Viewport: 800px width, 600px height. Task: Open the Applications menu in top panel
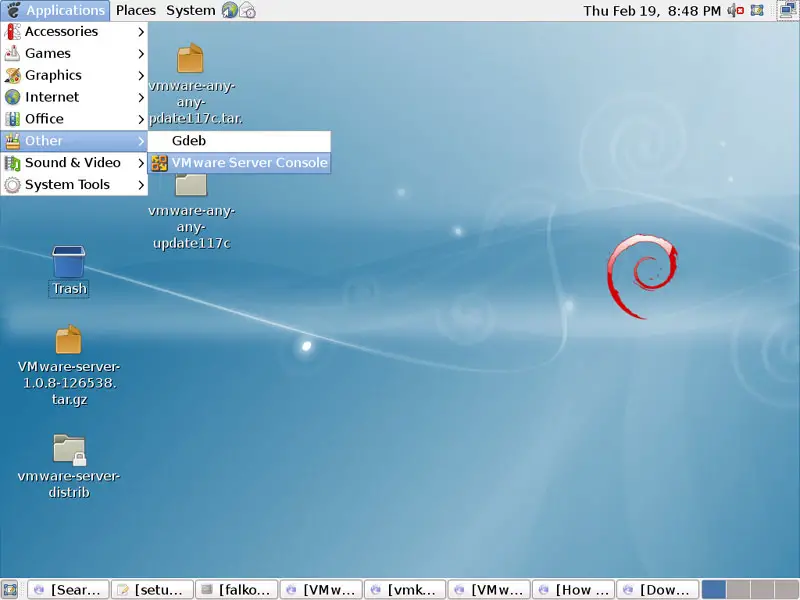pyautogui.click(x=55, y=10)
